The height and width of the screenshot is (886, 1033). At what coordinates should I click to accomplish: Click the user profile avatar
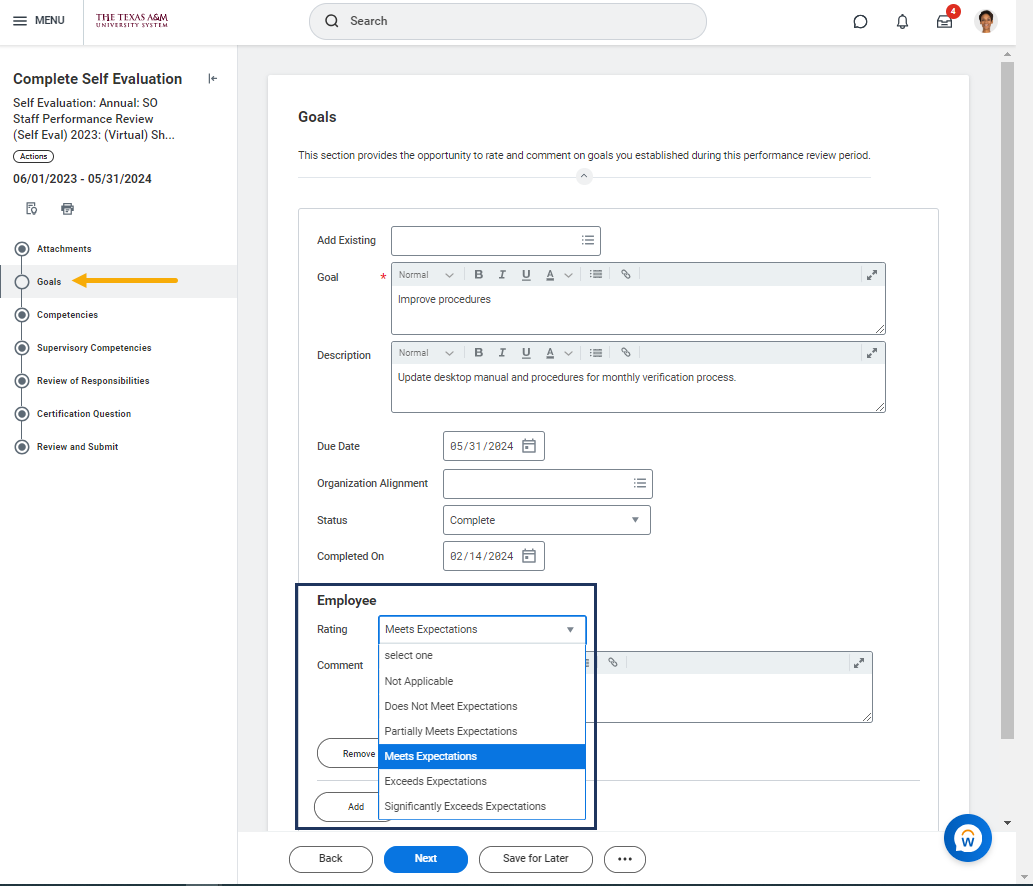[986, 21]
